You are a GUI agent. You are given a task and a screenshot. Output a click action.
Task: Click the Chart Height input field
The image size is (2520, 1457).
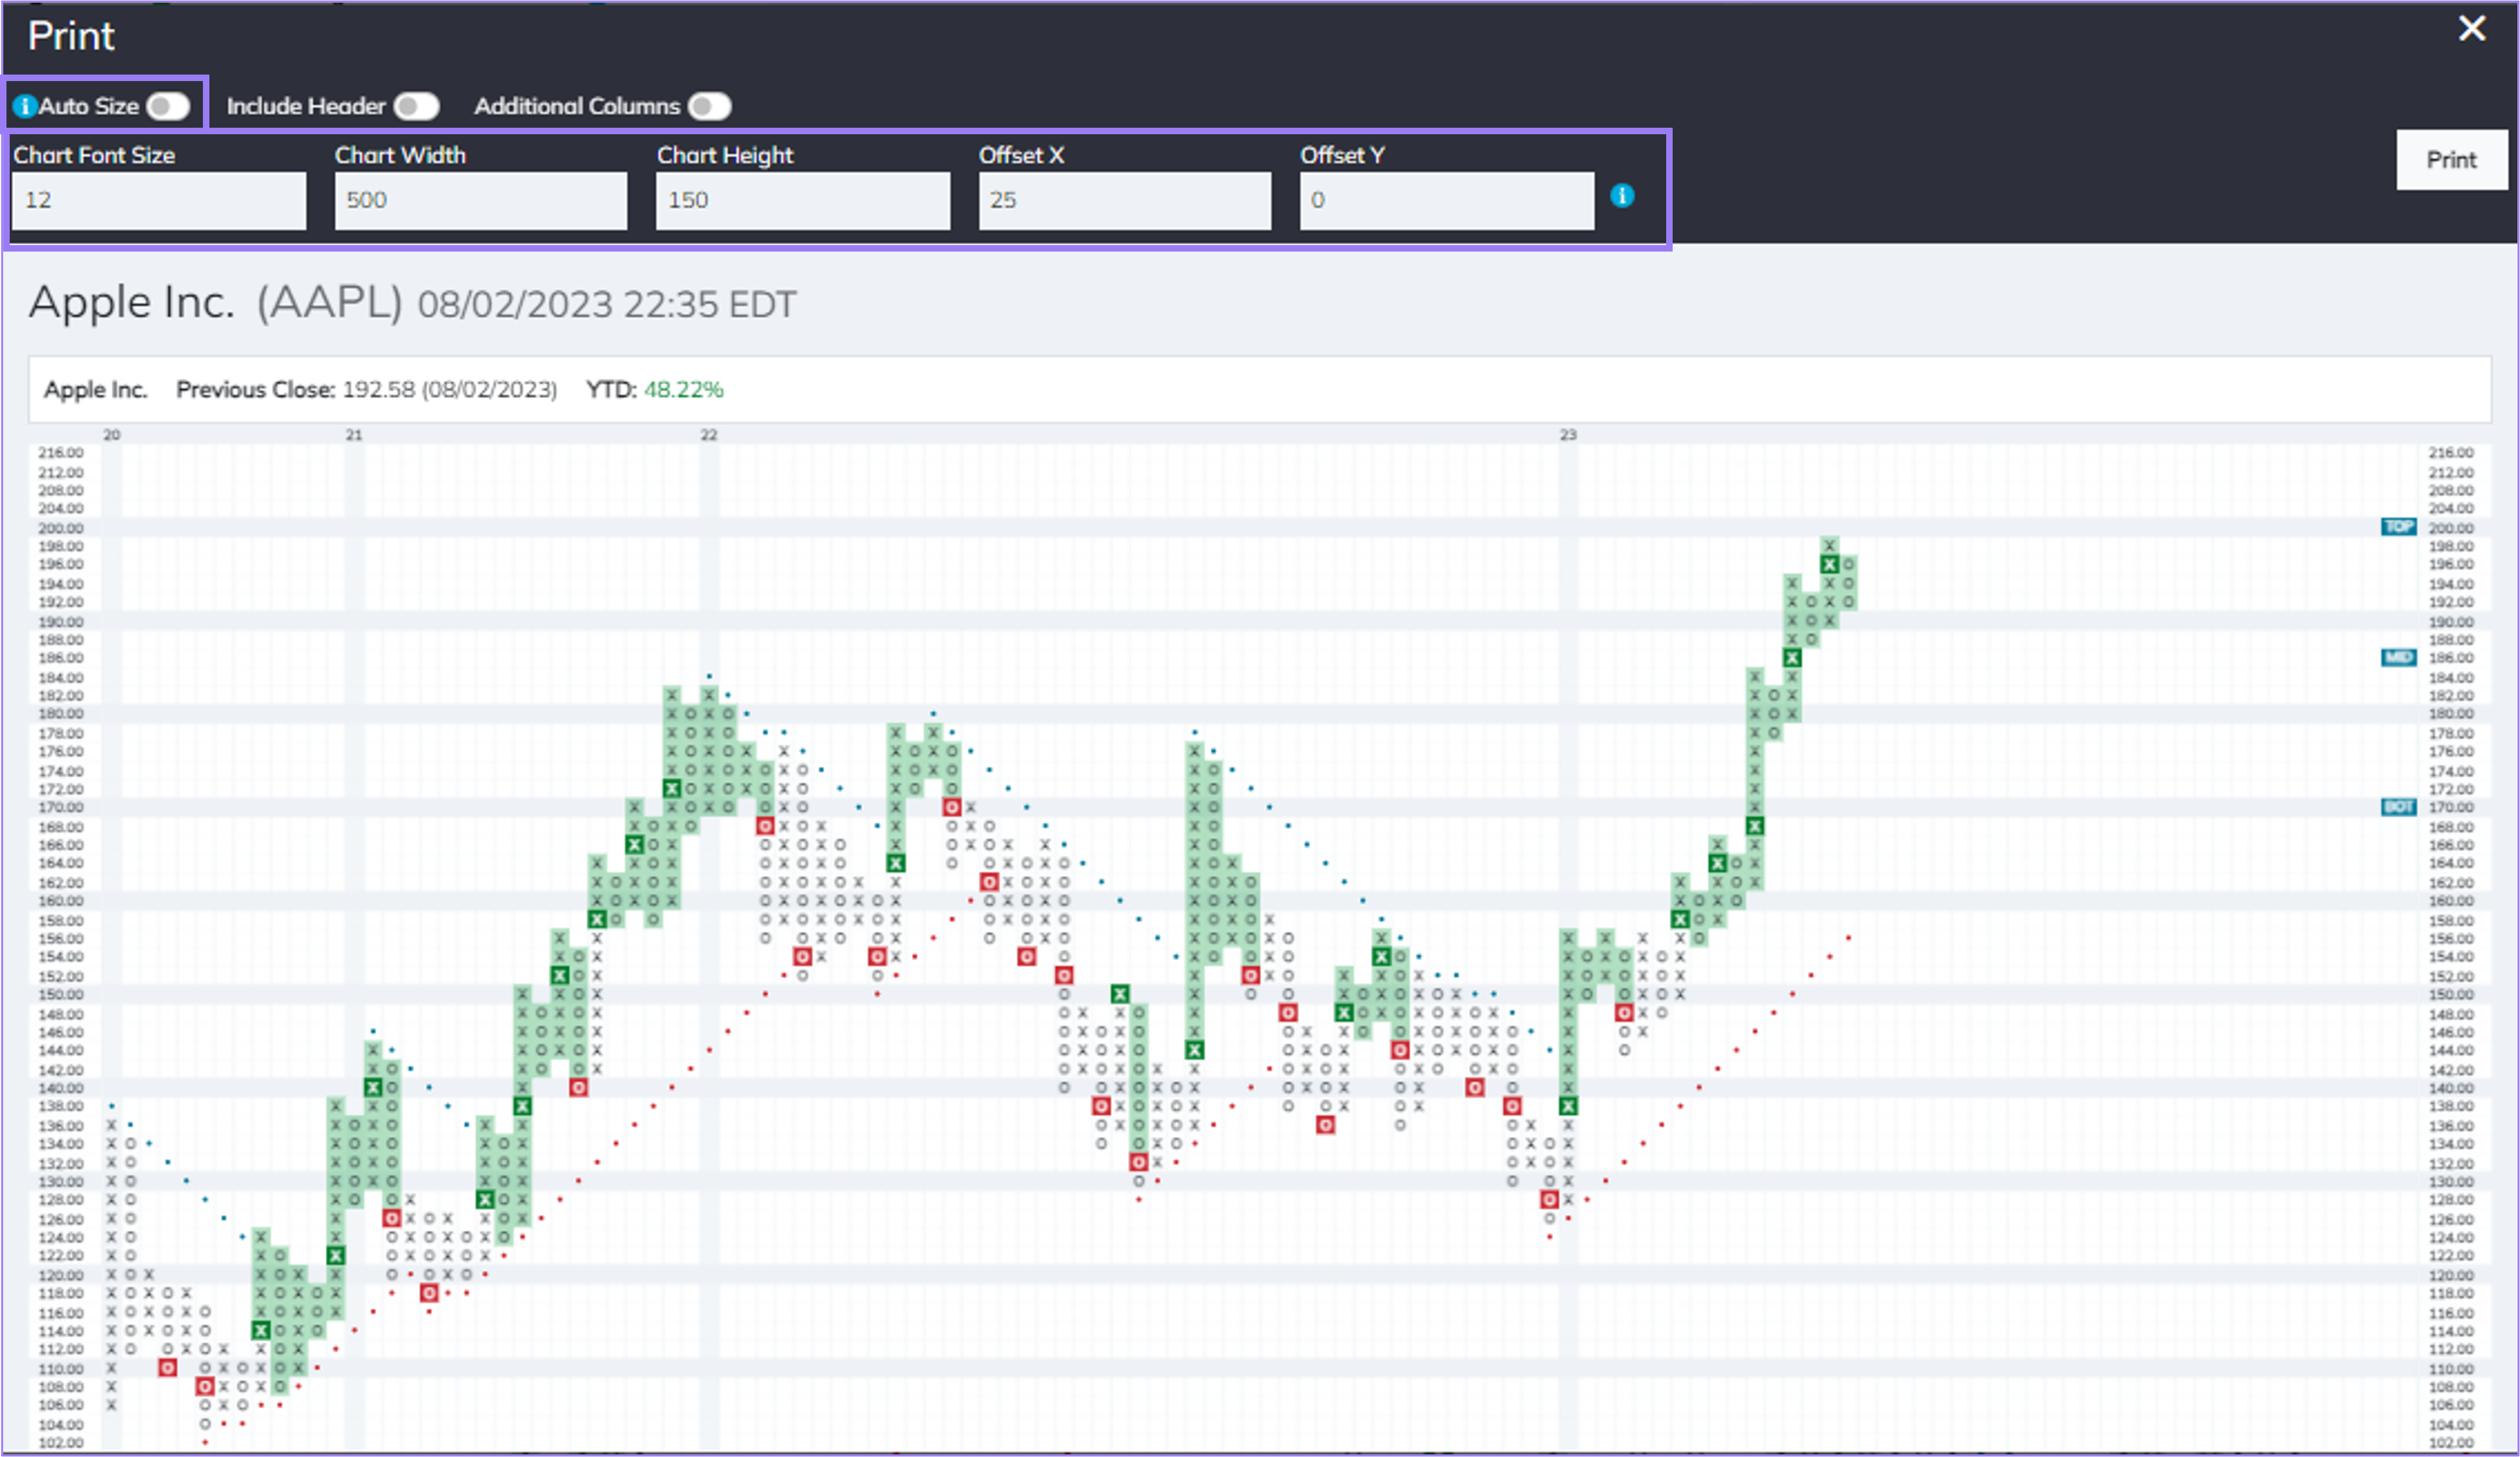(x=803, y=200)
